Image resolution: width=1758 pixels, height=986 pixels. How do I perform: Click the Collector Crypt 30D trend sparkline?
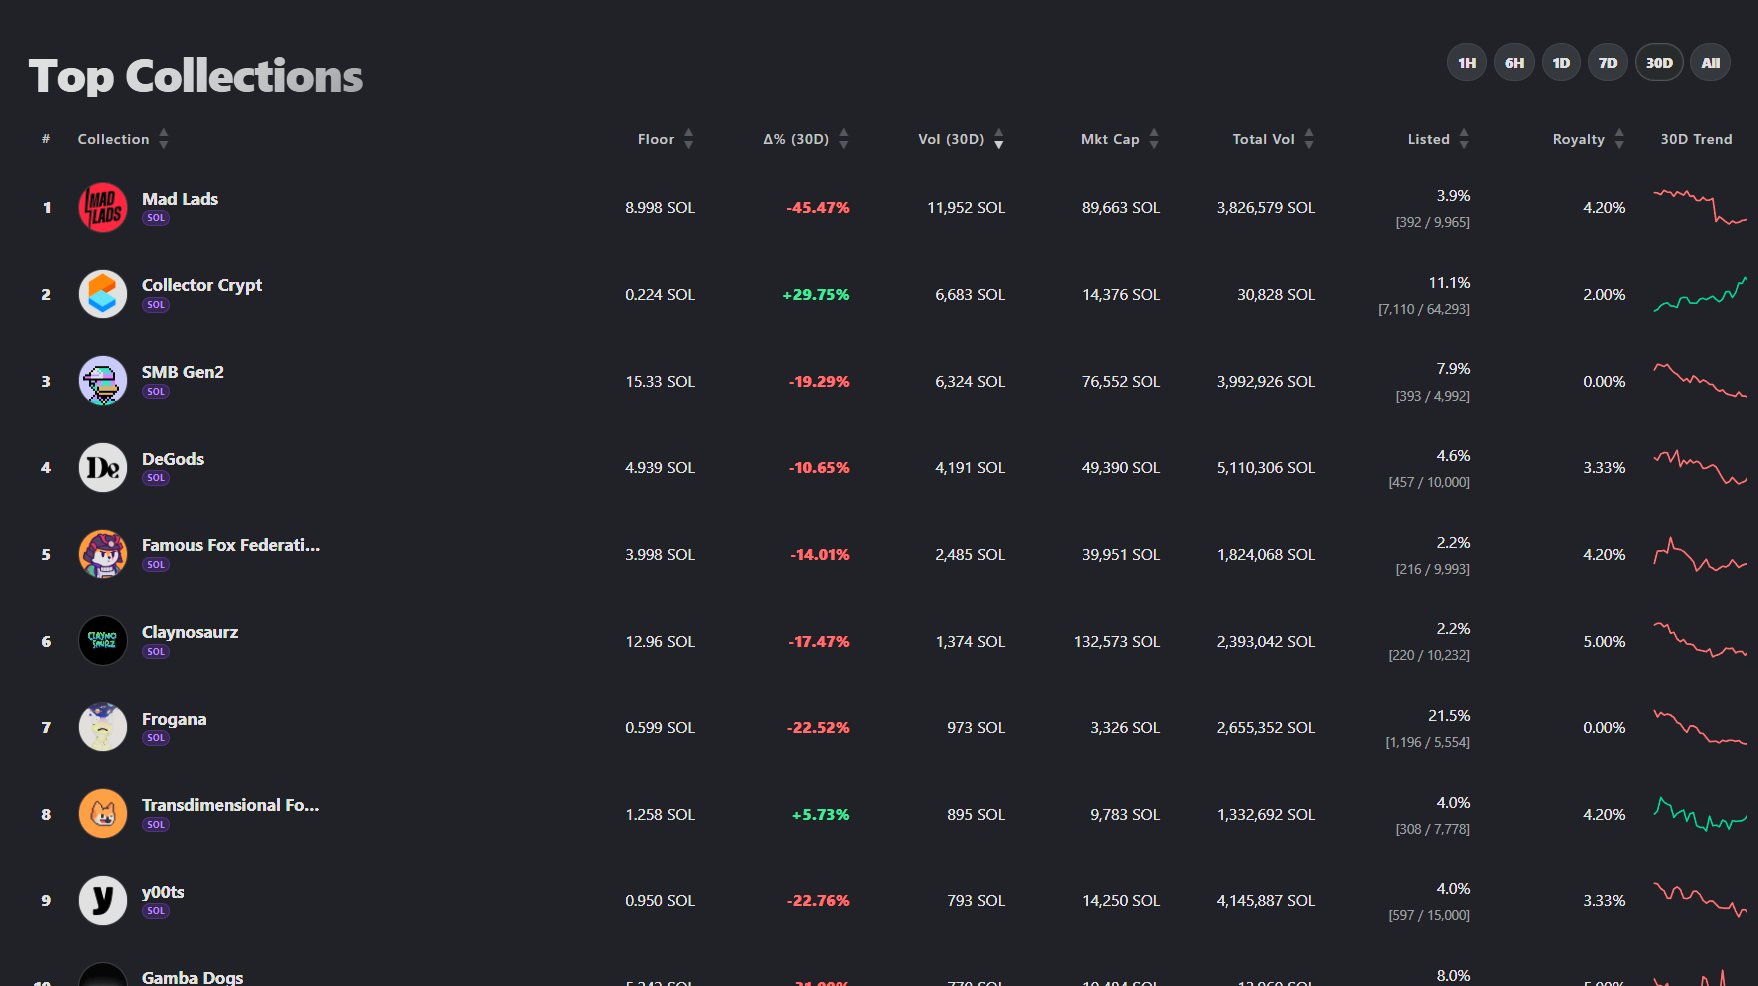point(1699,294)
